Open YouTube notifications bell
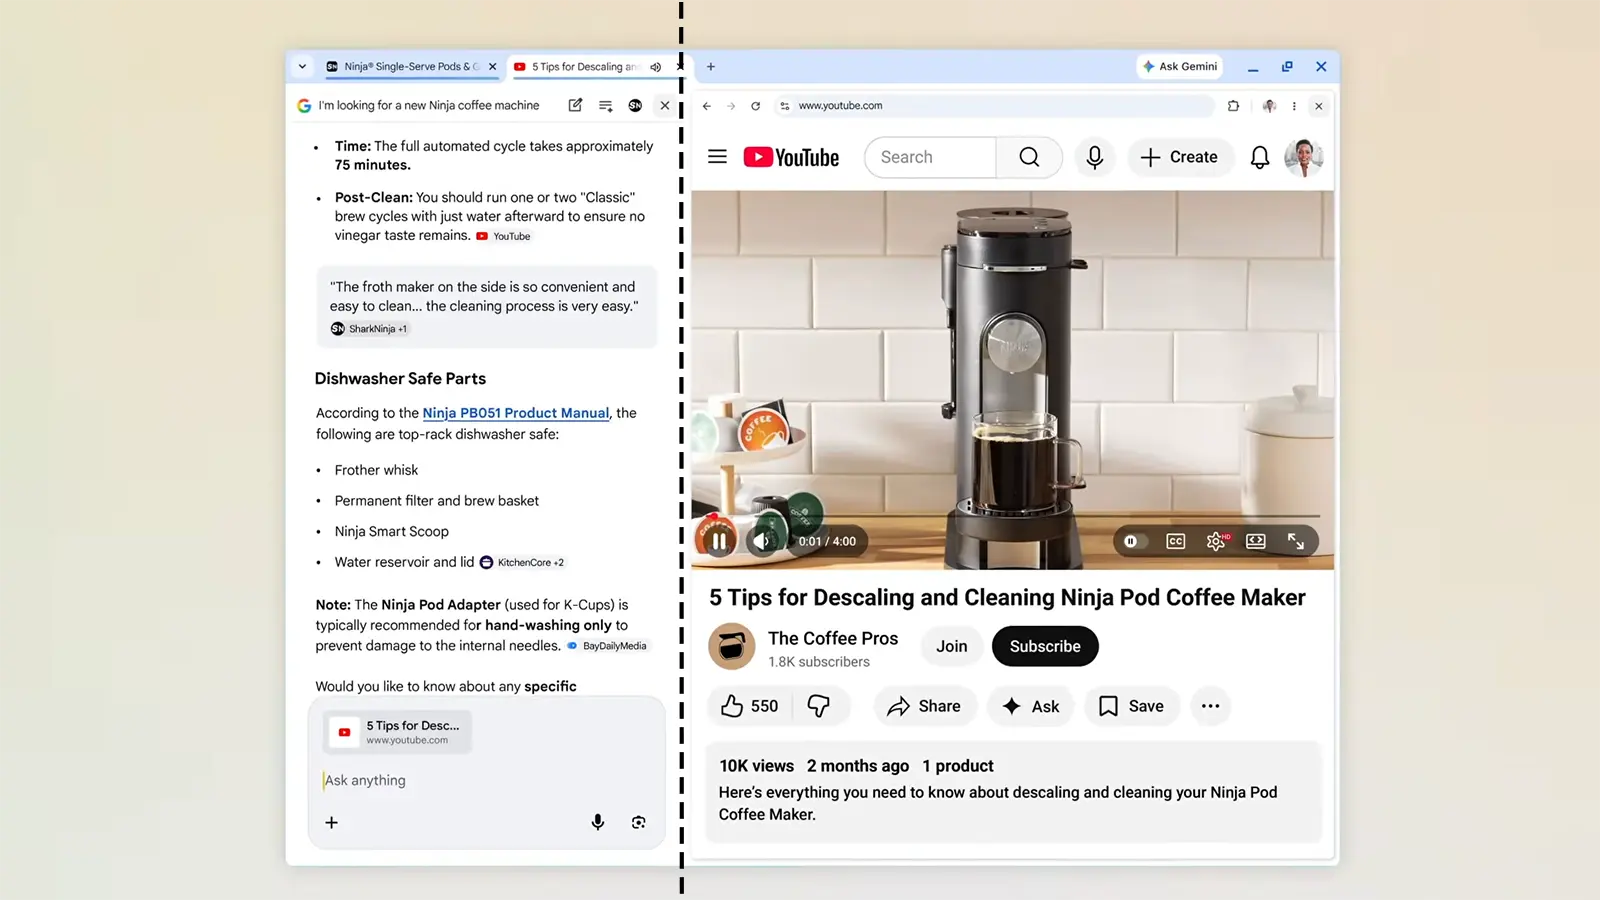 [x=1259, y=157]
